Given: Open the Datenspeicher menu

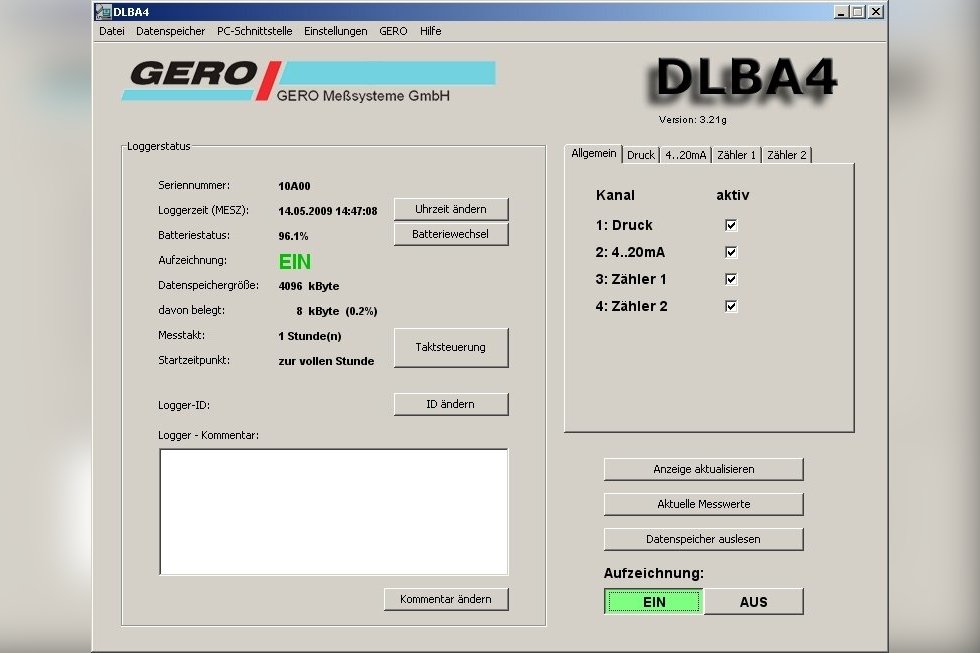Looking at the screenshot, I should coord(171,31).
